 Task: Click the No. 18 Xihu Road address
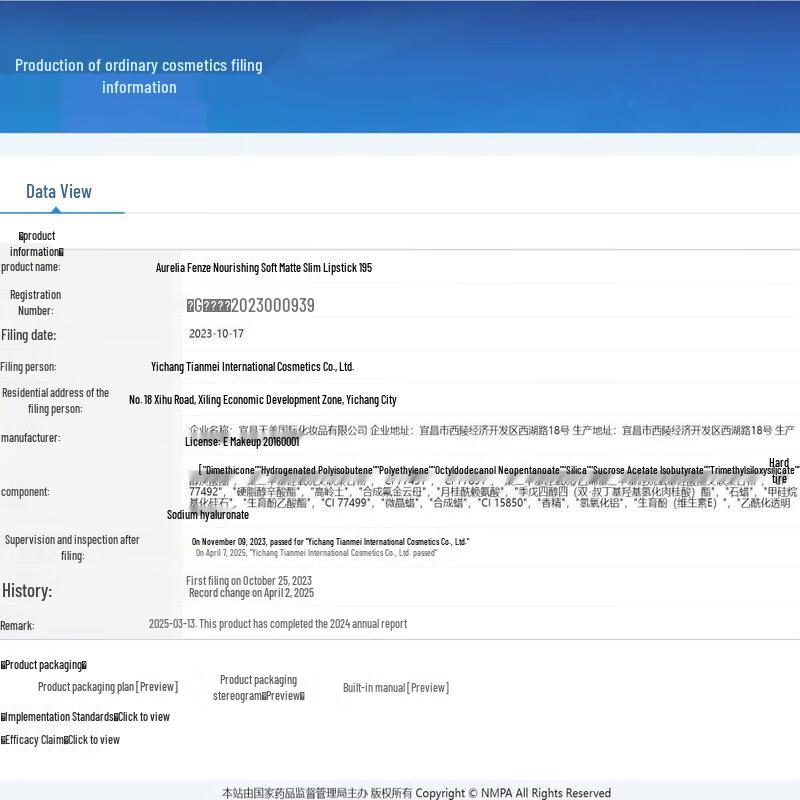click(263, 400)
